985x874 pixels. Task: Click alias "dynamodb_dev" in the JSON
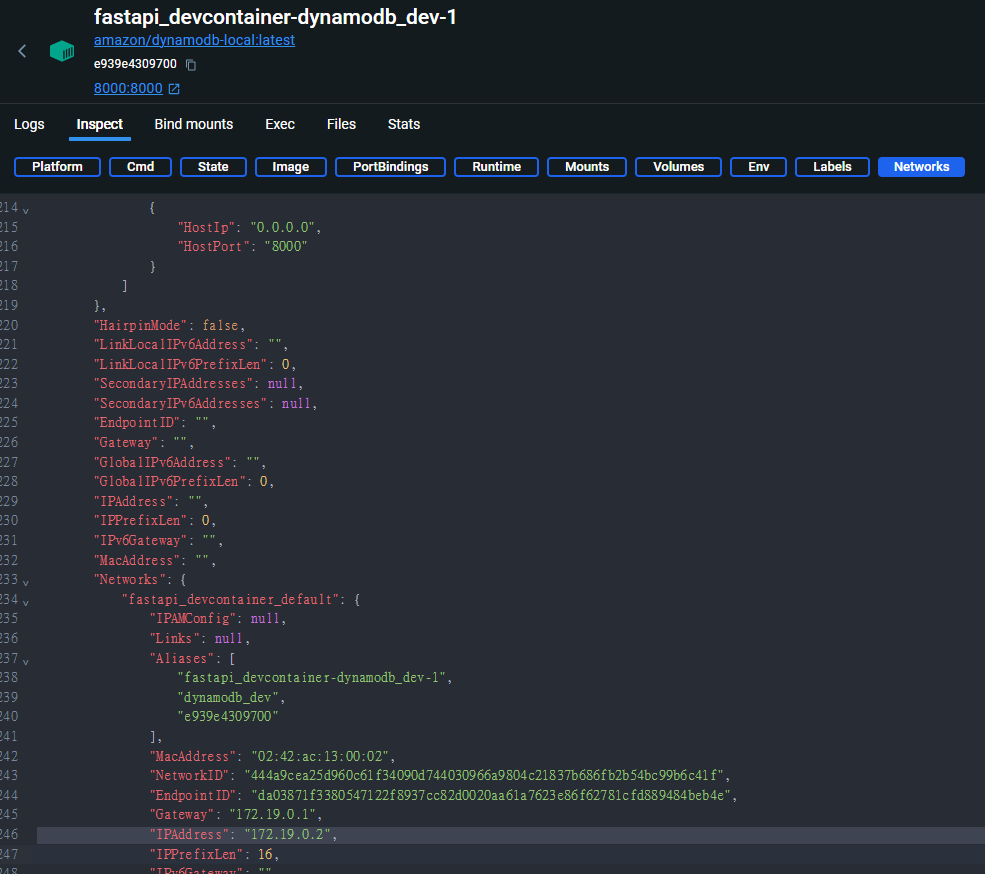pos(227,698)
